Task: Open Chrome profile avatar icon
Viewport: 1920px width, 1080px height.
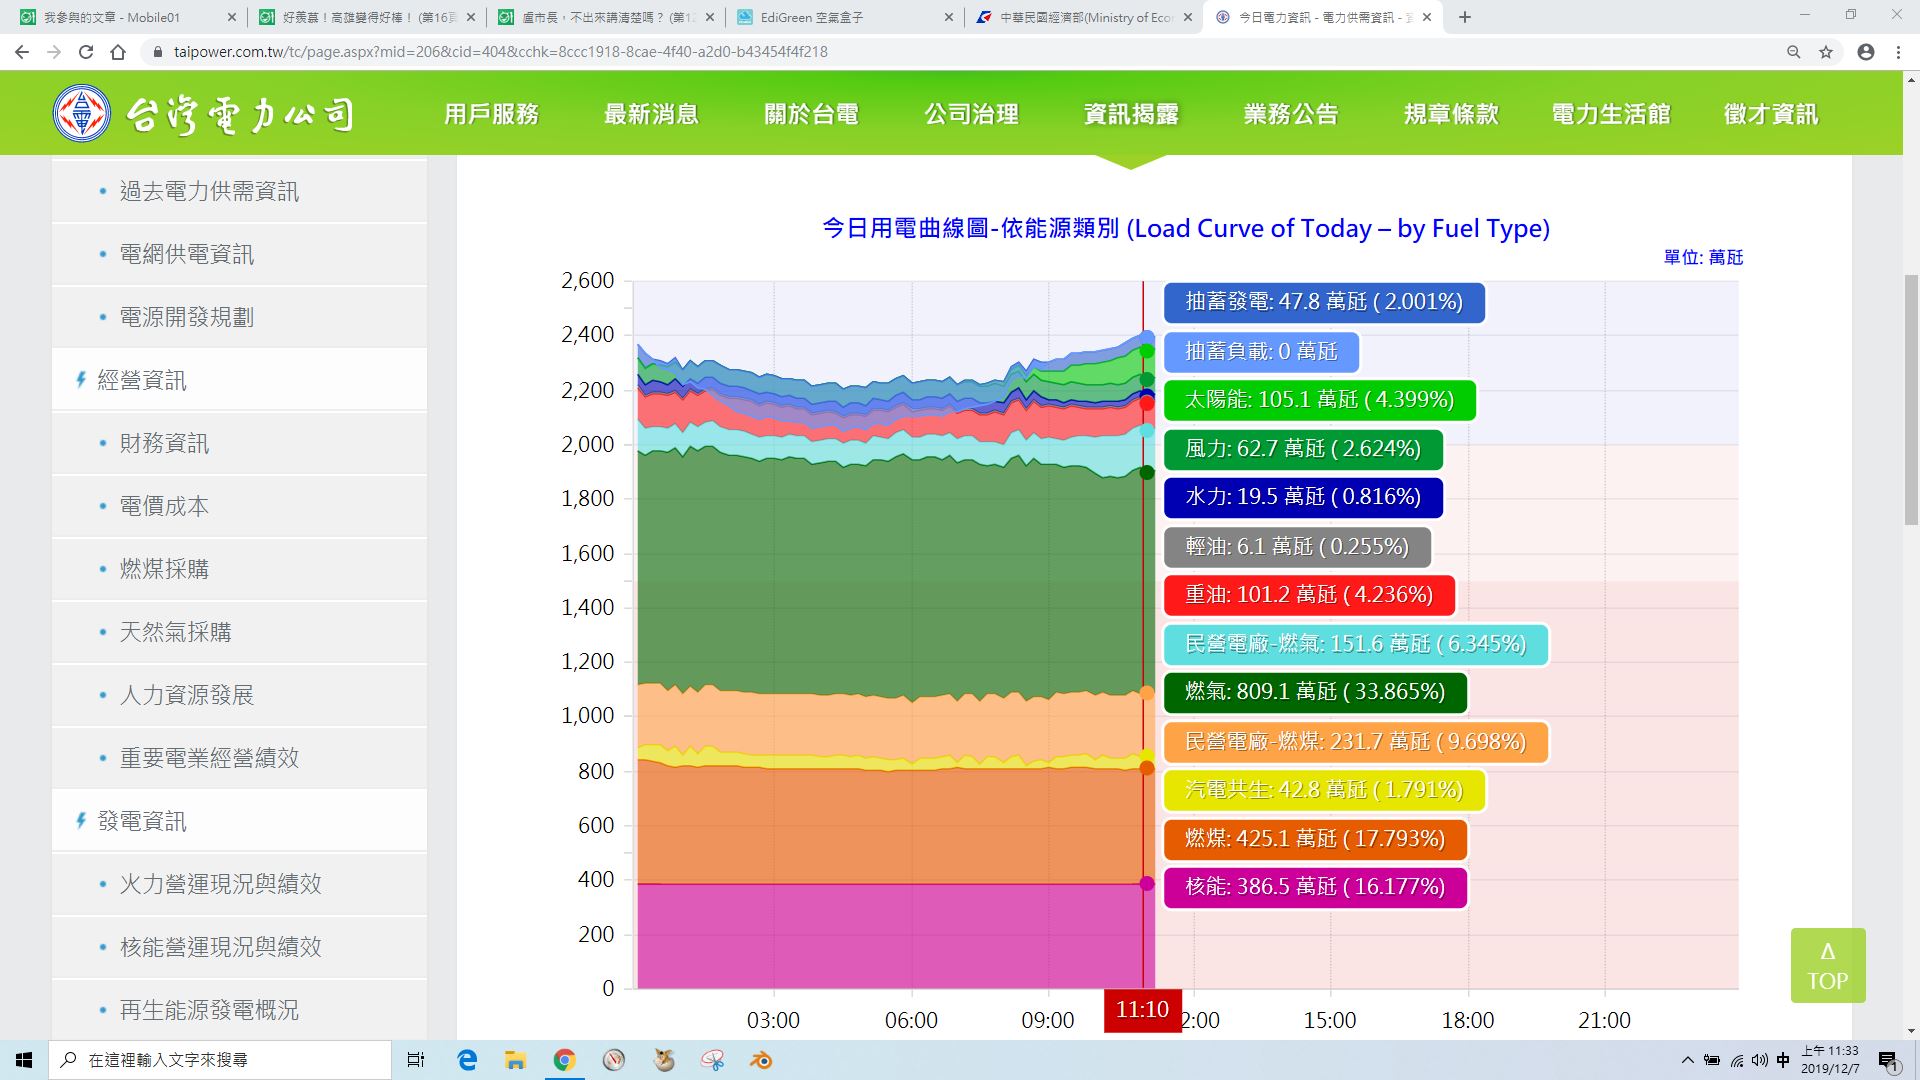Action: point(1865,52)
